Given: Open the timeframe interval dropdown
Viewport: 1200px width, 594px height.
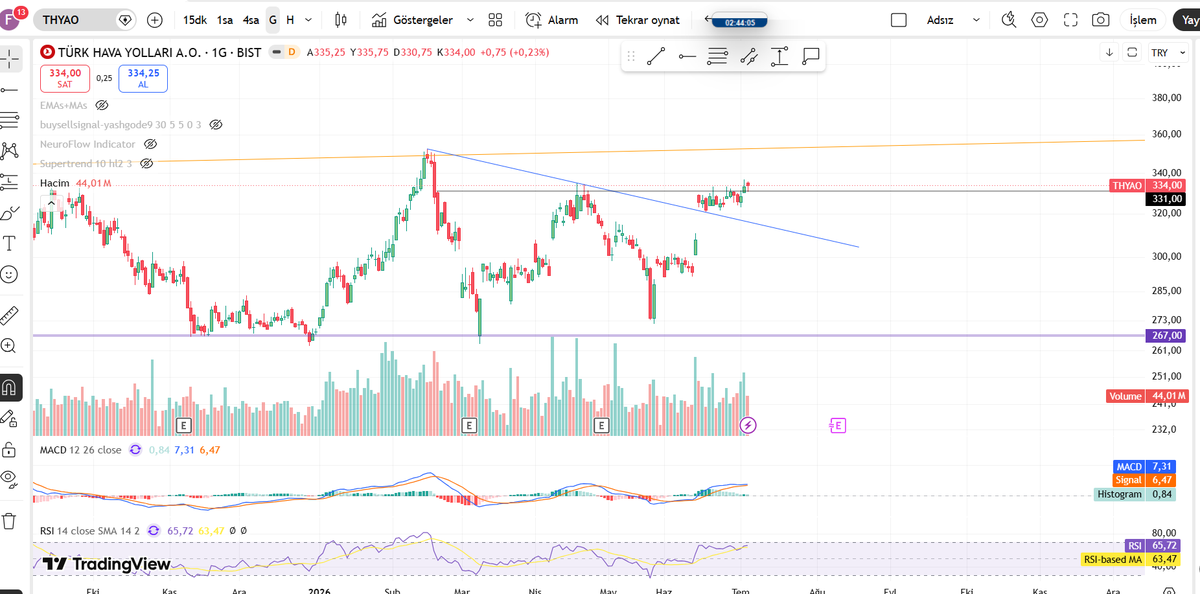Looking at the screenshot, I should [x=308, y=20].
